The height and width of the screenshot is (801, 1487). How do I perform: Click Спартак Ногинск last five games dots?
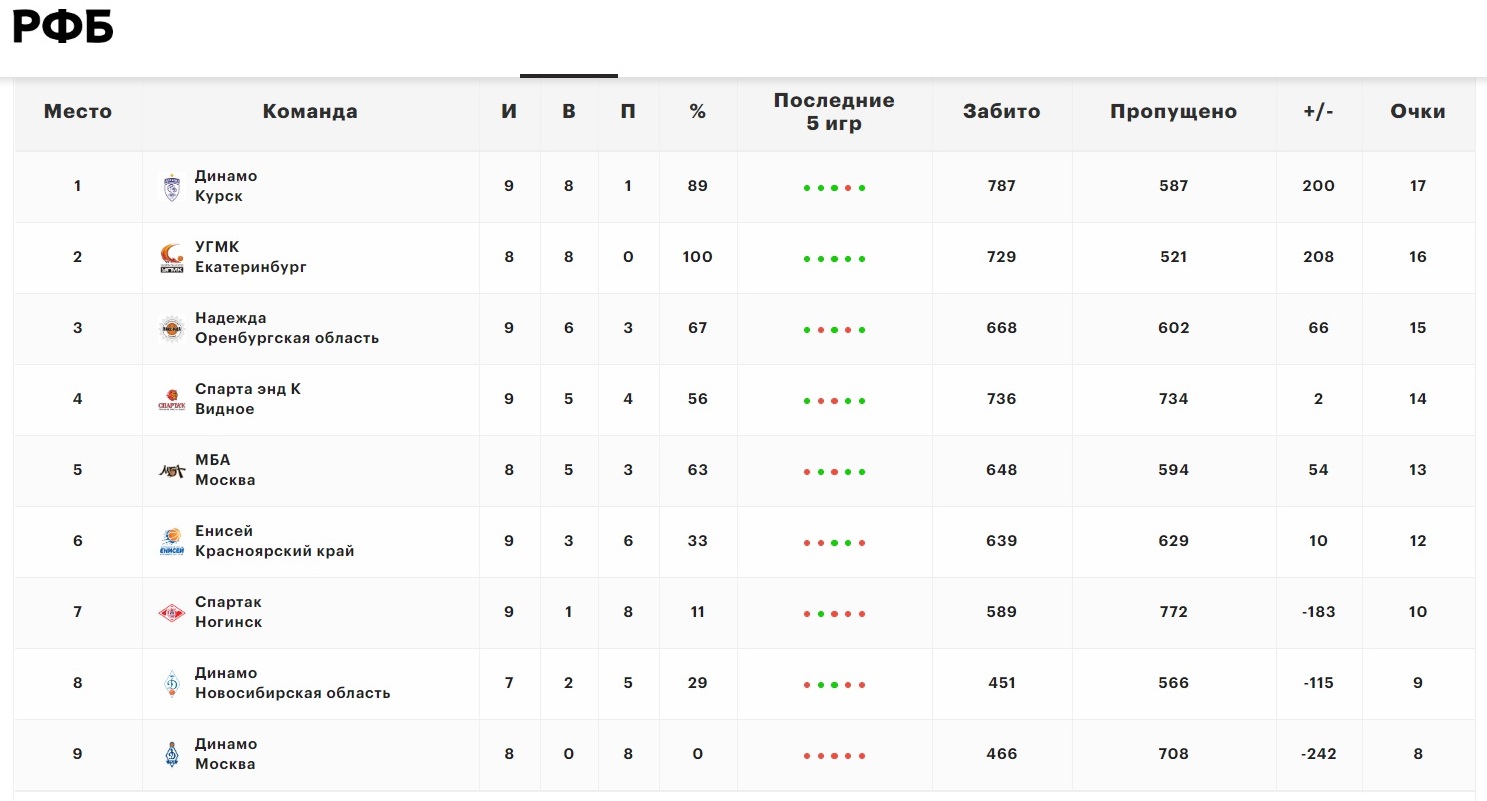(x=834, y=614)
